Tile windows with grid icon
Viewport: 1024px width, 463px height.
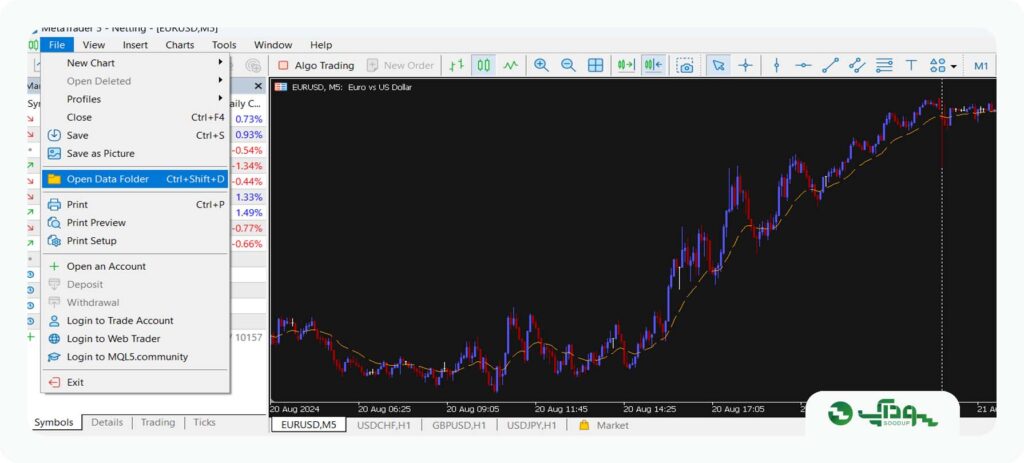click(x=596, y=65)
